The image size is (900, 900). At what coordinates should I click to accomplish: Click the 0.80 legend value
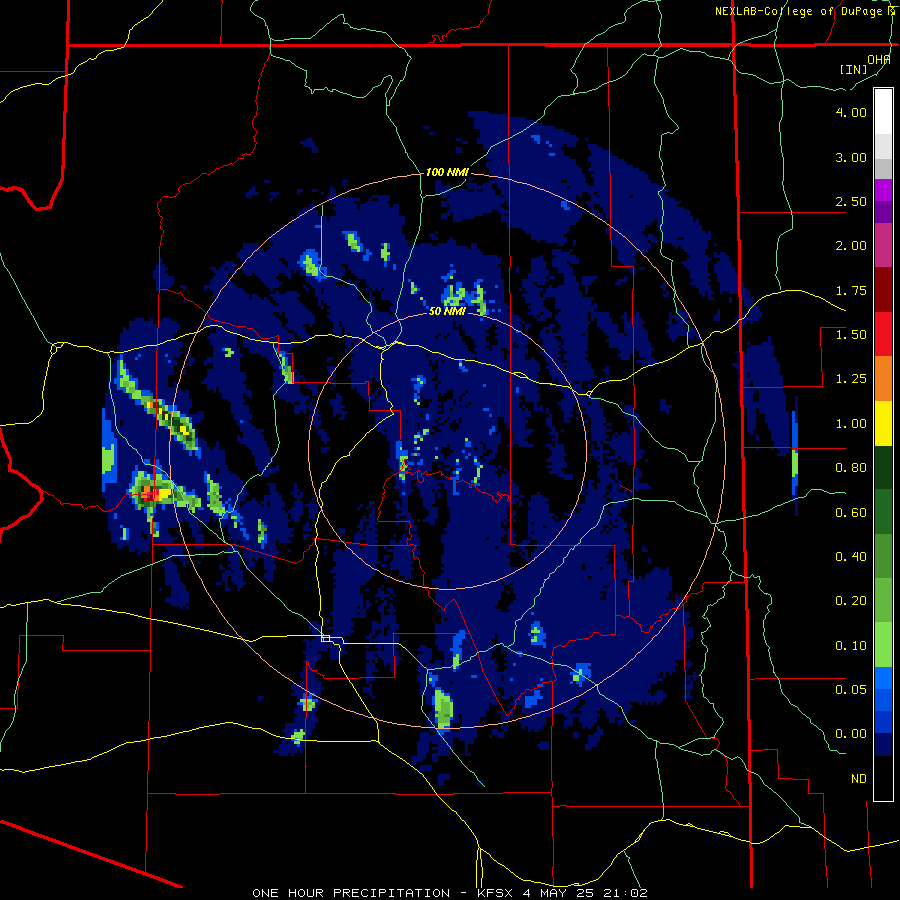pos(851,468)
